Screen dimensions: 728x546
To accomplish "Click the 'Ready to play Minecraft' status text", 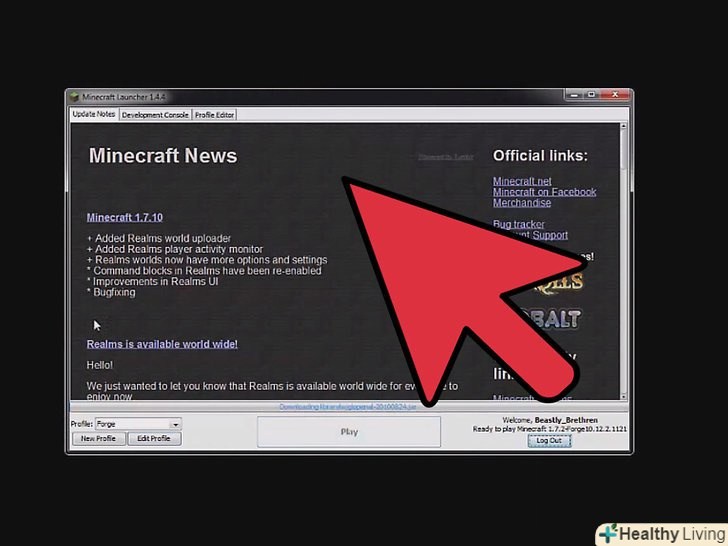I will (550, 429).
